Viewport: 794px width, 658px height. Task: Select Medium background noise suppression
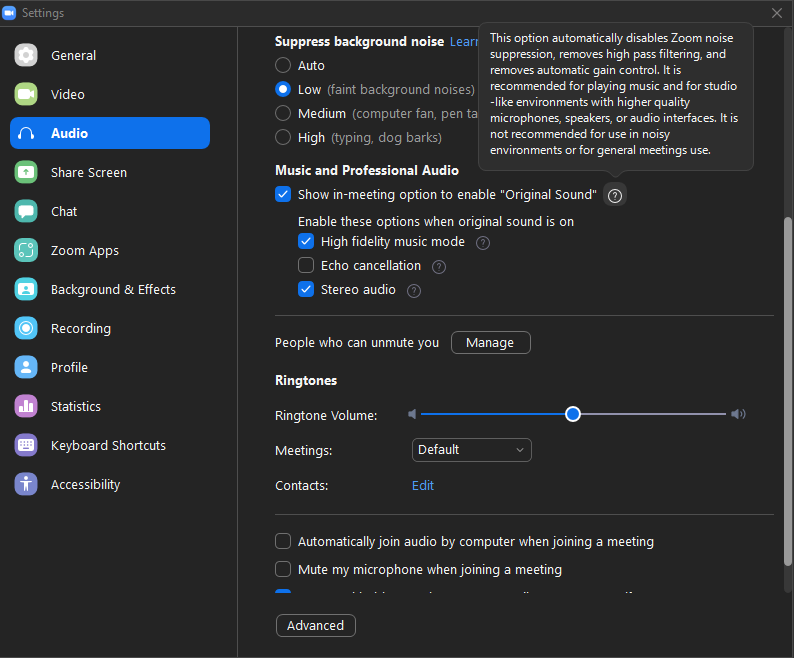pos(283,114)
